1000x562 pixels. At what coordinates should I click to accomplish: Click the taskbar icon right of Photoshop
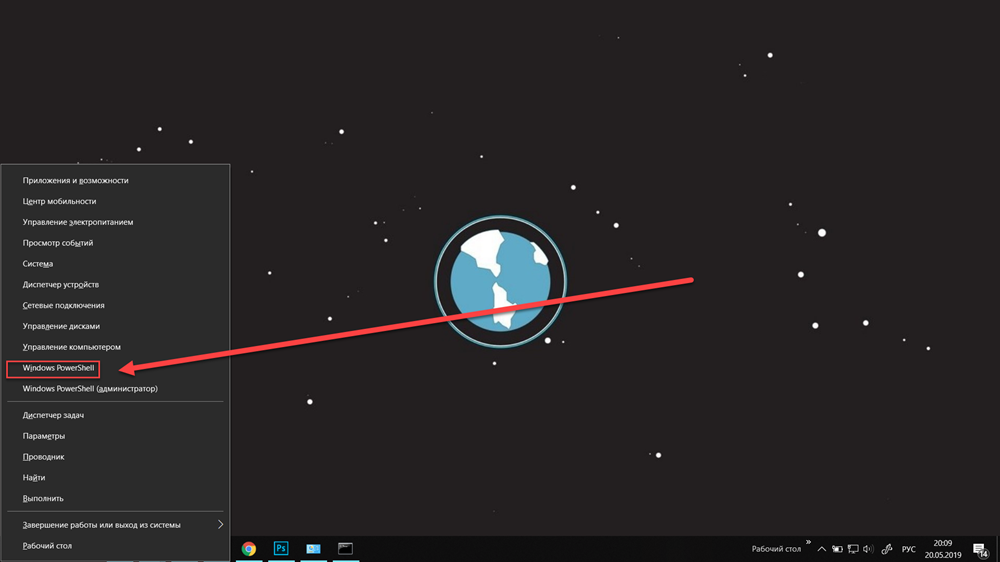coord(313,549)
